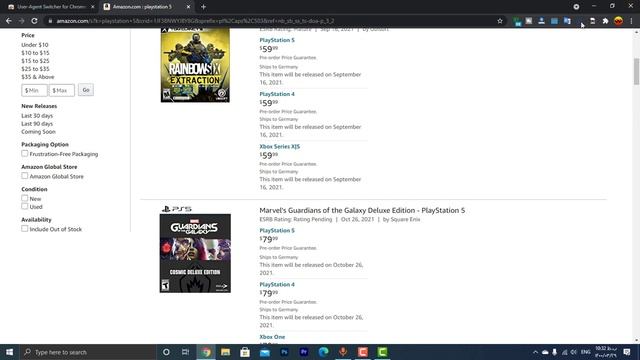Show hidden system tray icons
Viewport: 640px width, 360px height.
(x=535, y=352)
